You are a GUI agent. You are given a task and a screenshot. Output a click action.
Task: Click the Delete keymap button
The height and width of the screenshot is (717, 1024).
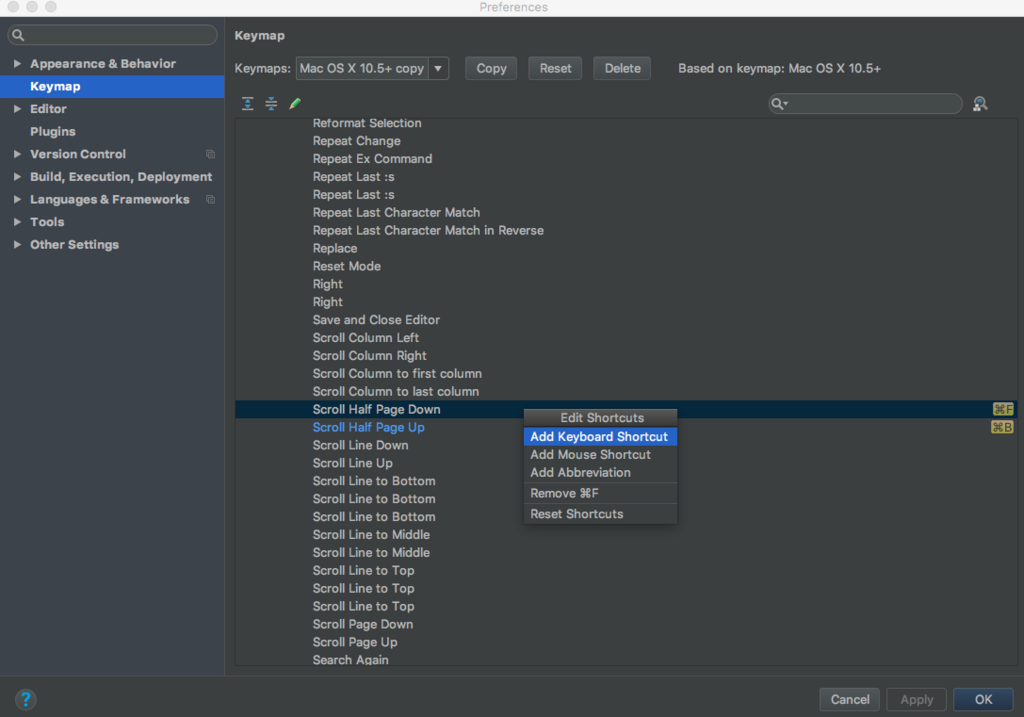click(622, 69)
